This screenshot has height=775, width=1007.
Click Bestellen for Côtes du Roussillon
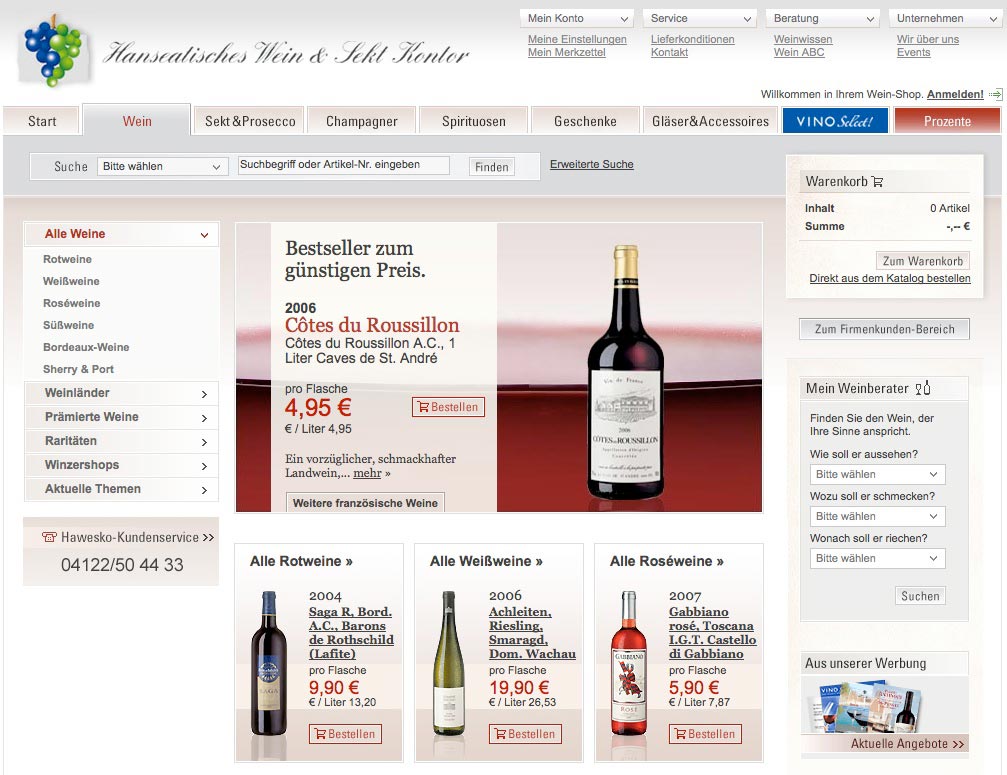(448, 407)
